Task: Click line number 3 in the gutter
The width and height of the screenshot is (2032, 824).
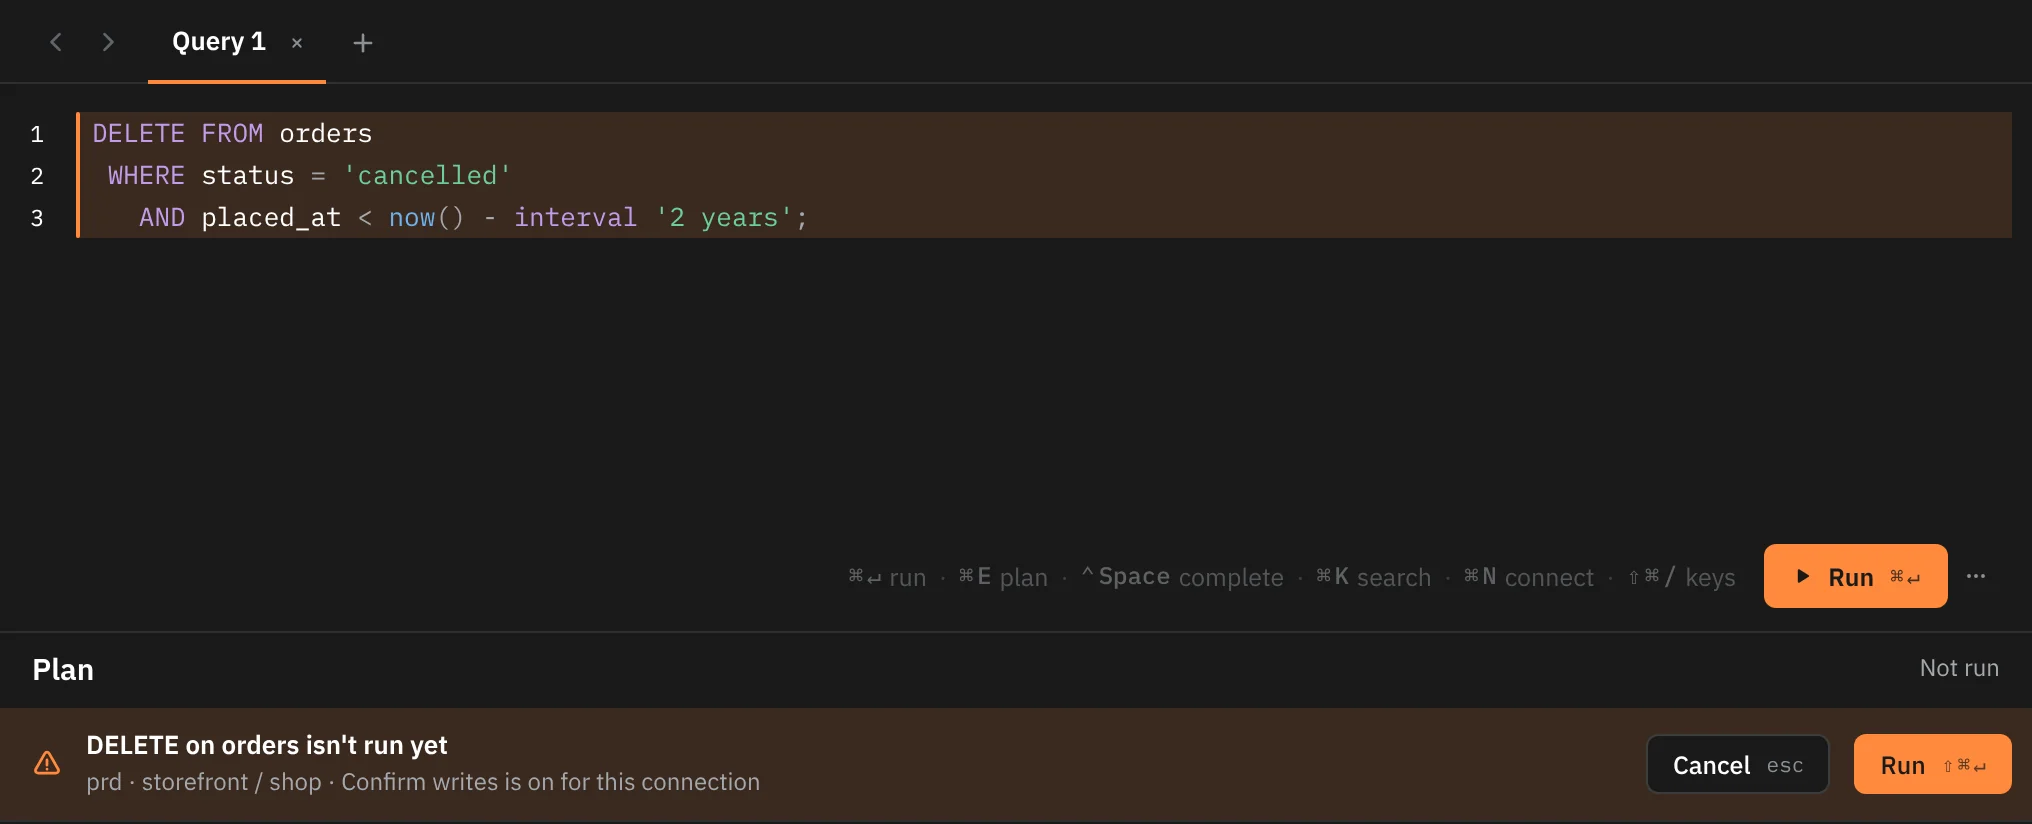Action: (37, 218)
